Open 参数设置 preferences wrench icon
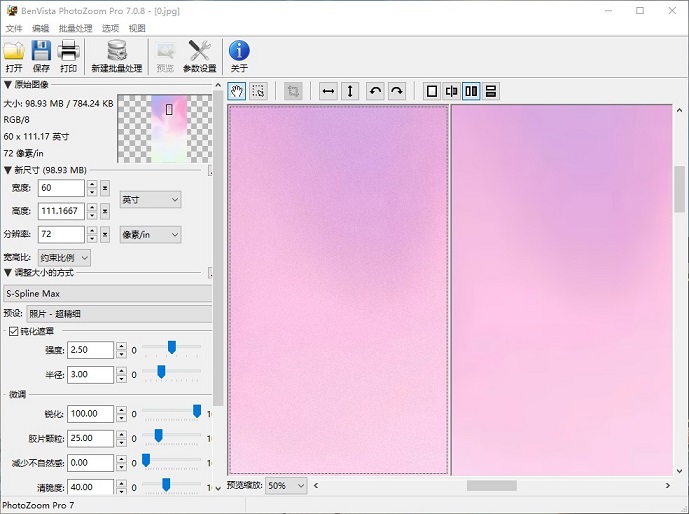 tap(199, 55)
